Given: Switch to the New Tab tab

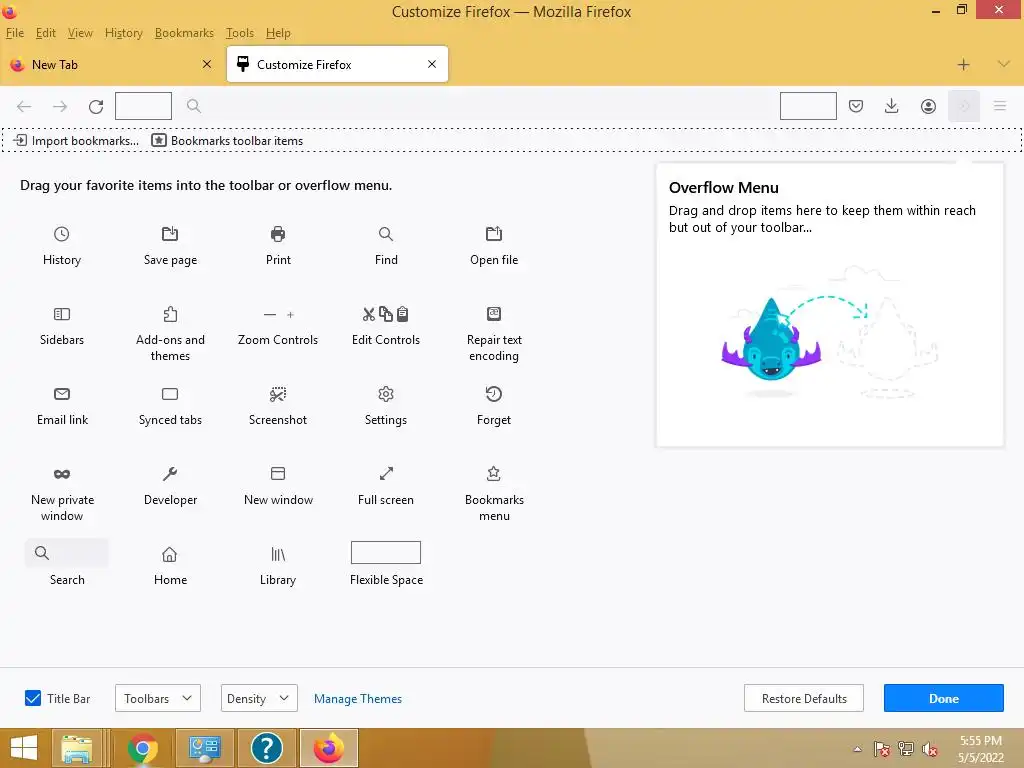Looking at the screenshot, I should coord(111,64).
